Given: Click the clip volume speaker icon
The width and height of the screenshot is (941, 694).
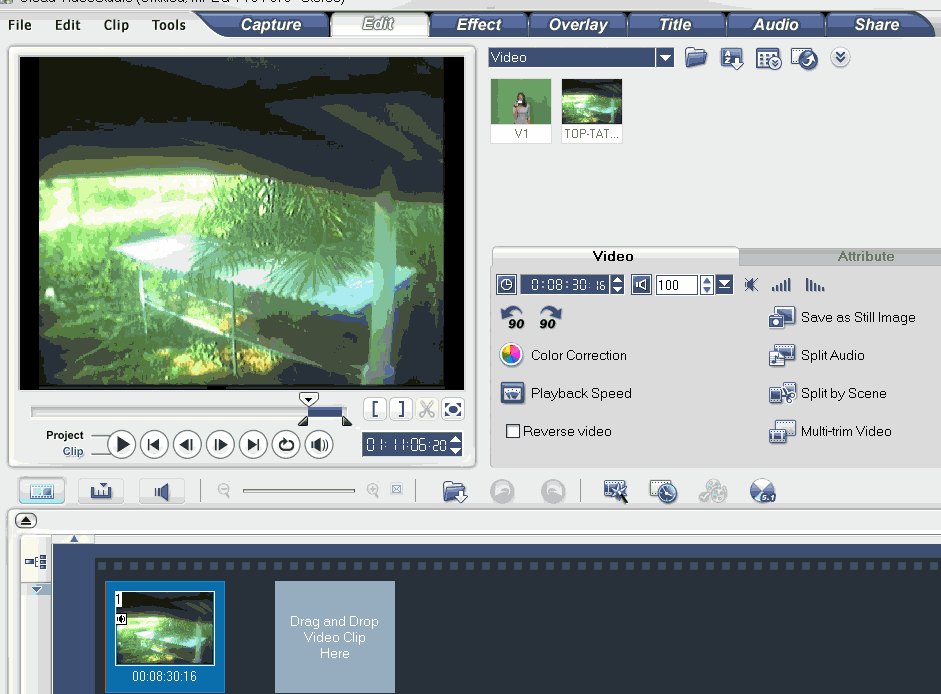Looking at the screenshot, I should click(641, 285).
